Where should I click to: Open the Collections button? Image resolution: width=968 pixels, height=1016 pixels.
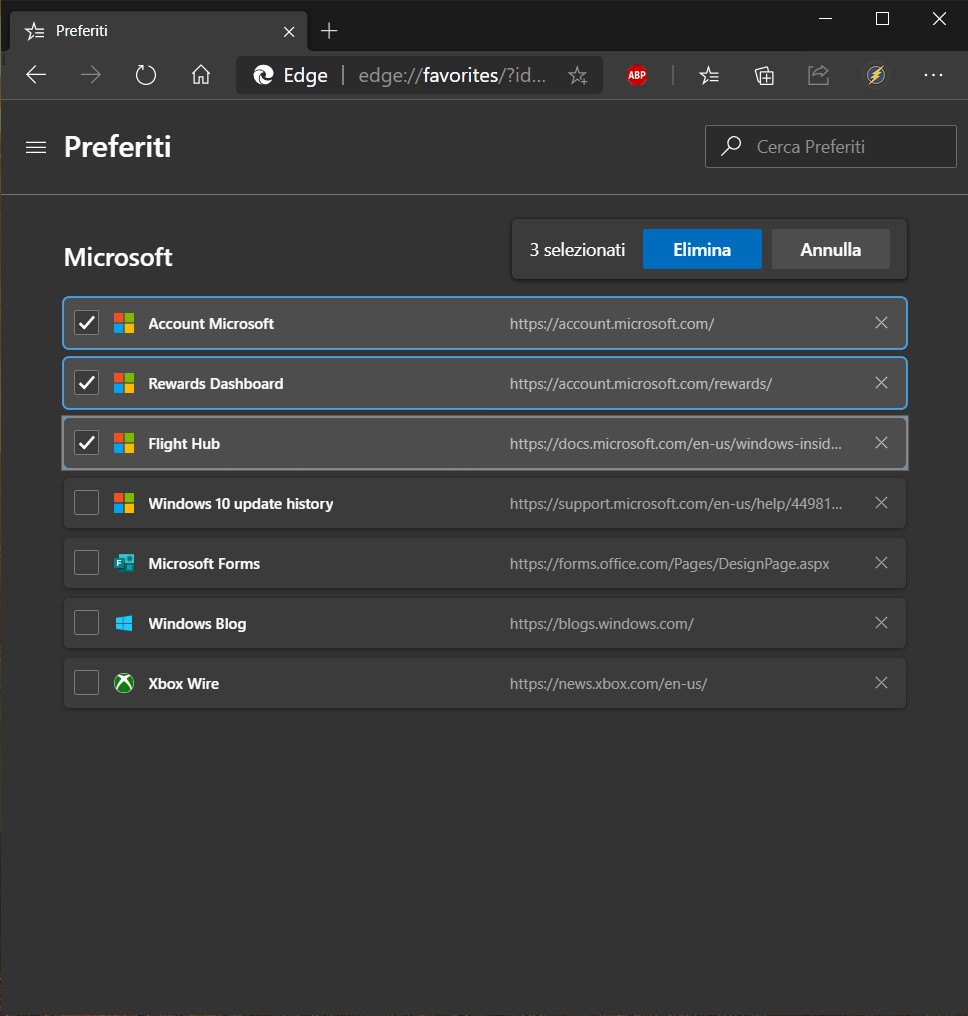pos(764,76)
